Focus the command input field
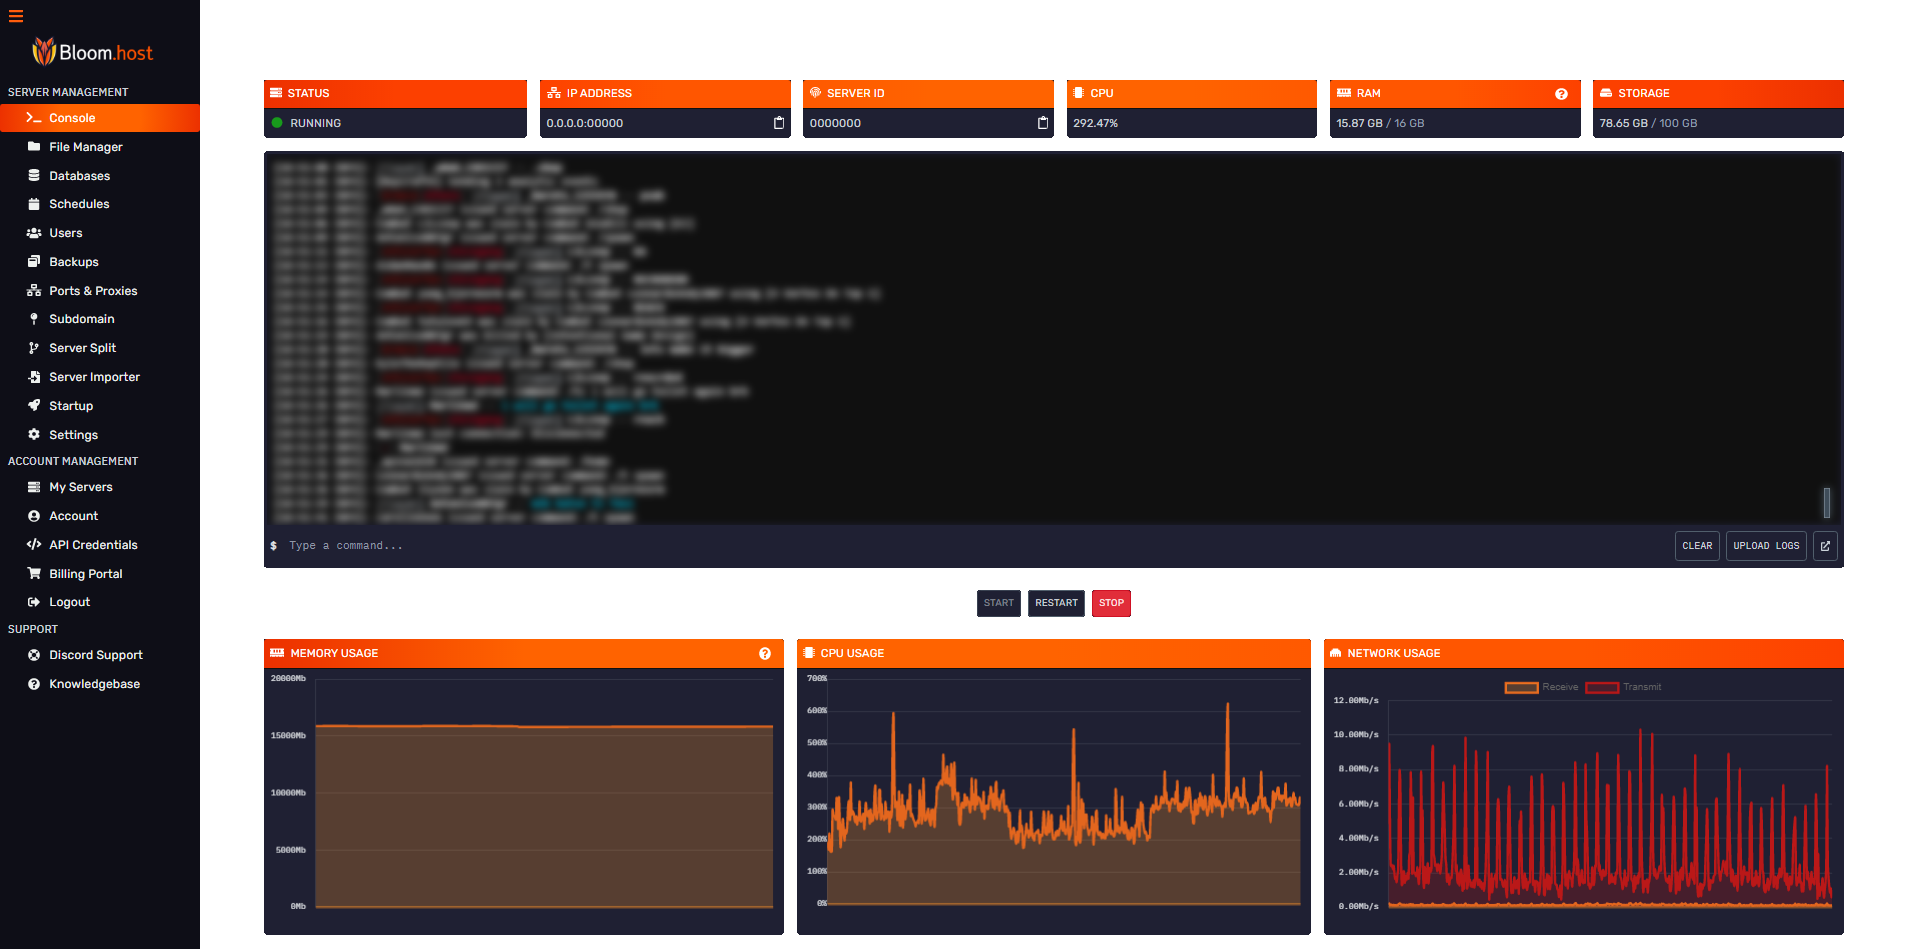The height and width of the screenshot is (949, 1908). pyautogui.click(x=900, y=546)
